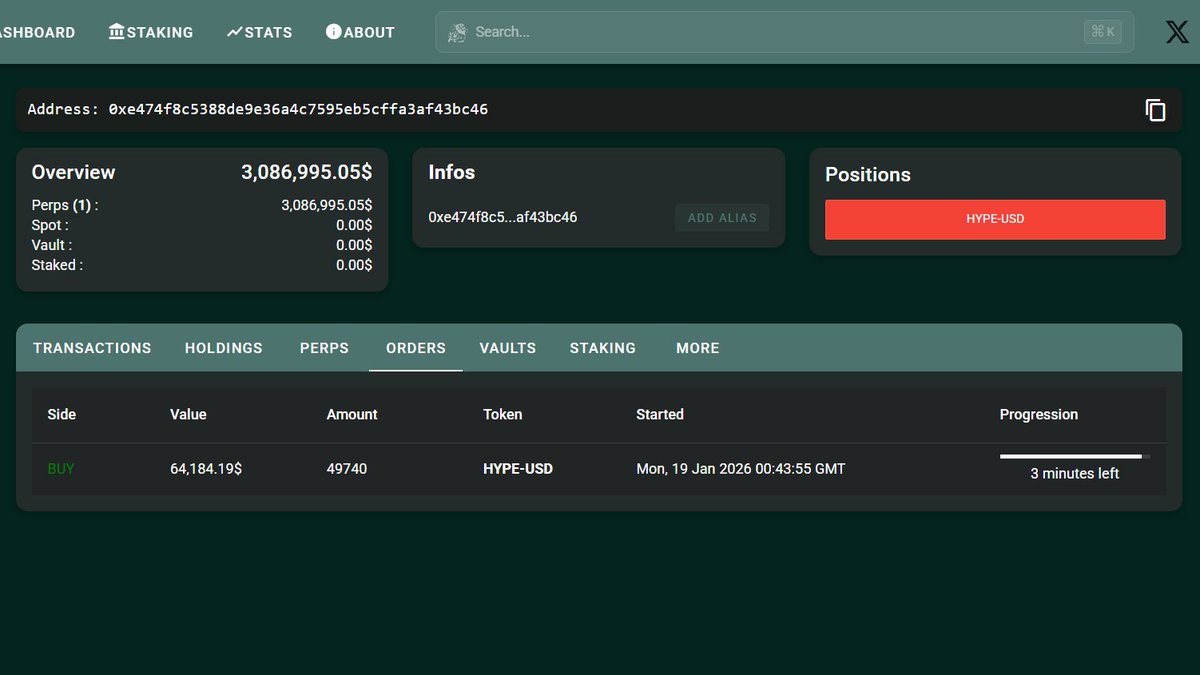Click the HYPE-USD token in the order row
This screenshot has height=675, width=1200.
pos(518,468)
